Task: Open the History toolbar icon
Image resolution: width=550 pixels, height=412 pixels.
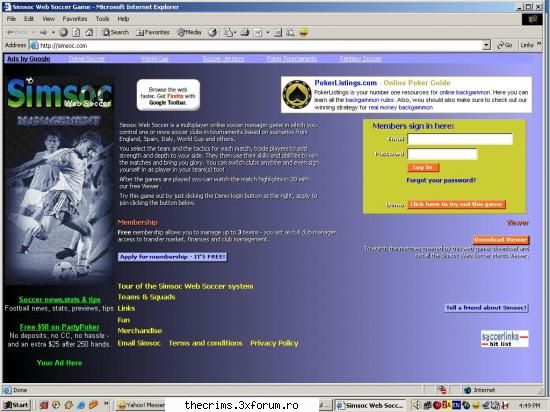Action: tap(212, 33)
